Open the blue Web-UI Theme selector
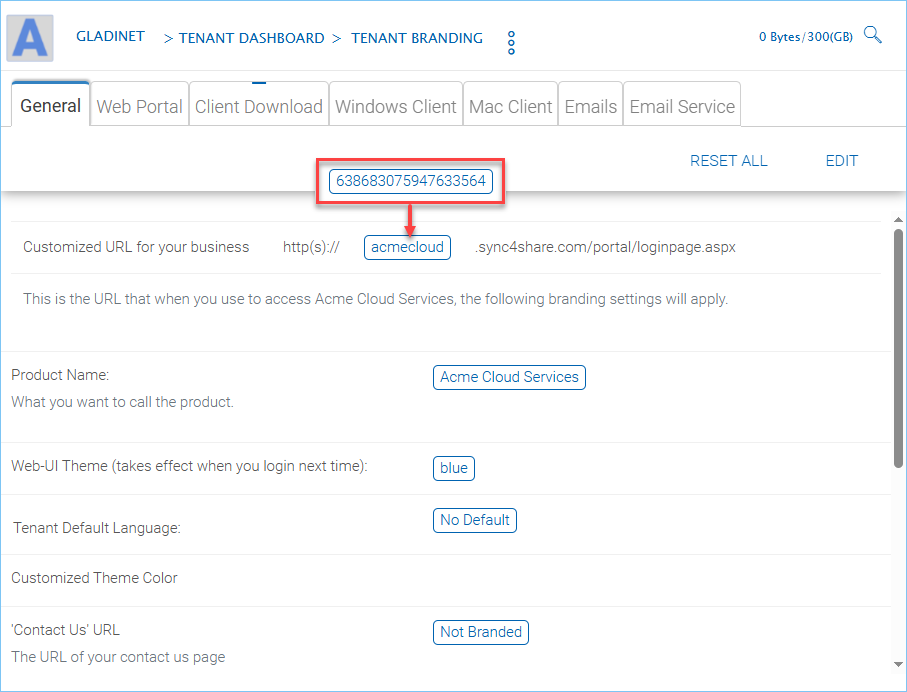Viewport: 907px width, 692px height. (x=454, y=468)
